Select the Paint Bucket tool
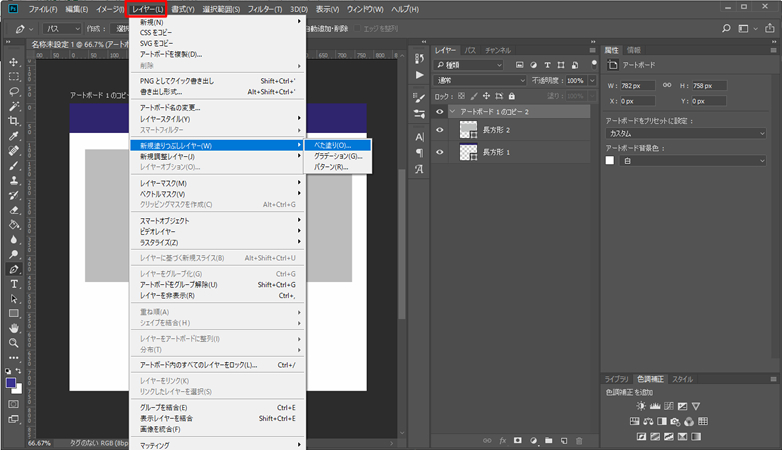Screen dimensions: 782x450 [14, 225]
